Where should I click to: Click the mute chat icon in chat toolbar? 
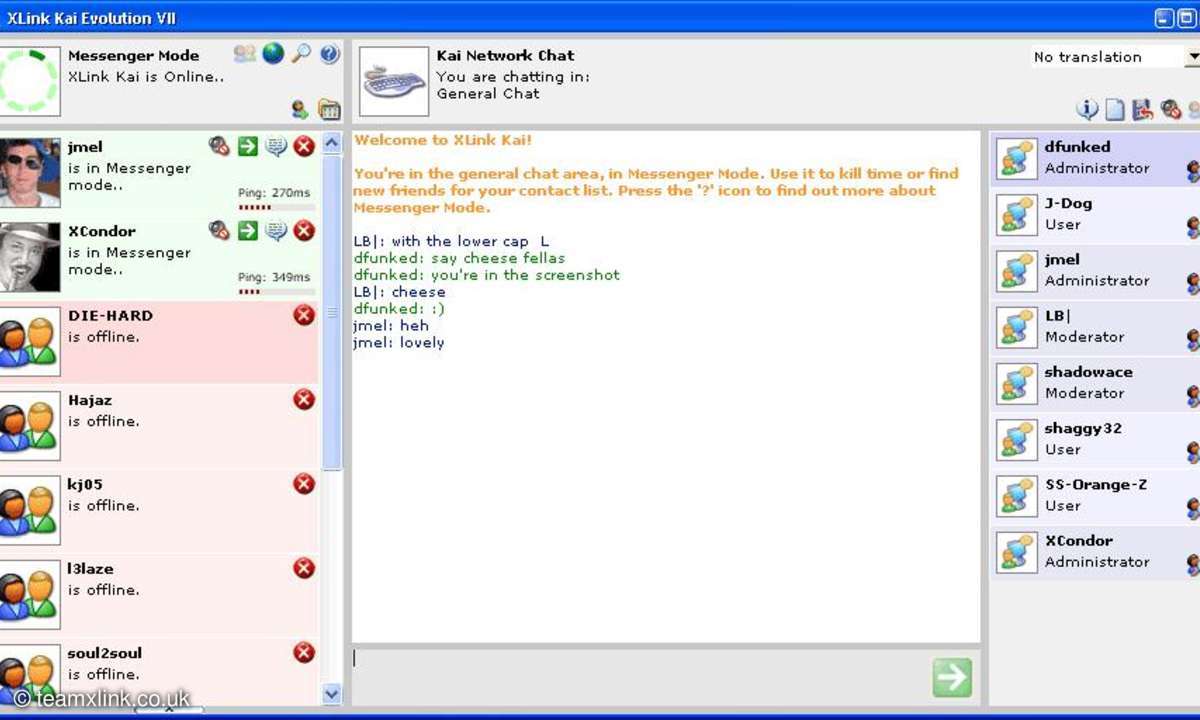pos(1171,109)
